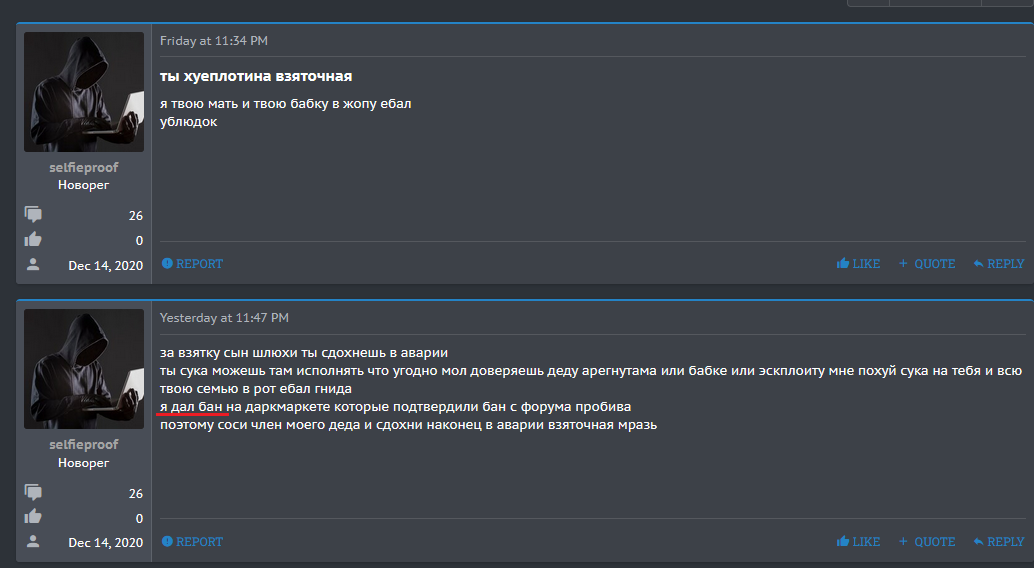The image size is (1034, 568).
Task: Click the Report icon on Friday's post
Action: pyautogui.click(x=167, y=264)
